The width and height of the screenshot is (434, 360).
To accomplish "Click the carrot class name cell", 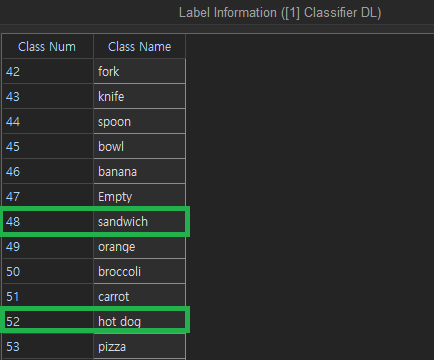I will pos(139,296).
